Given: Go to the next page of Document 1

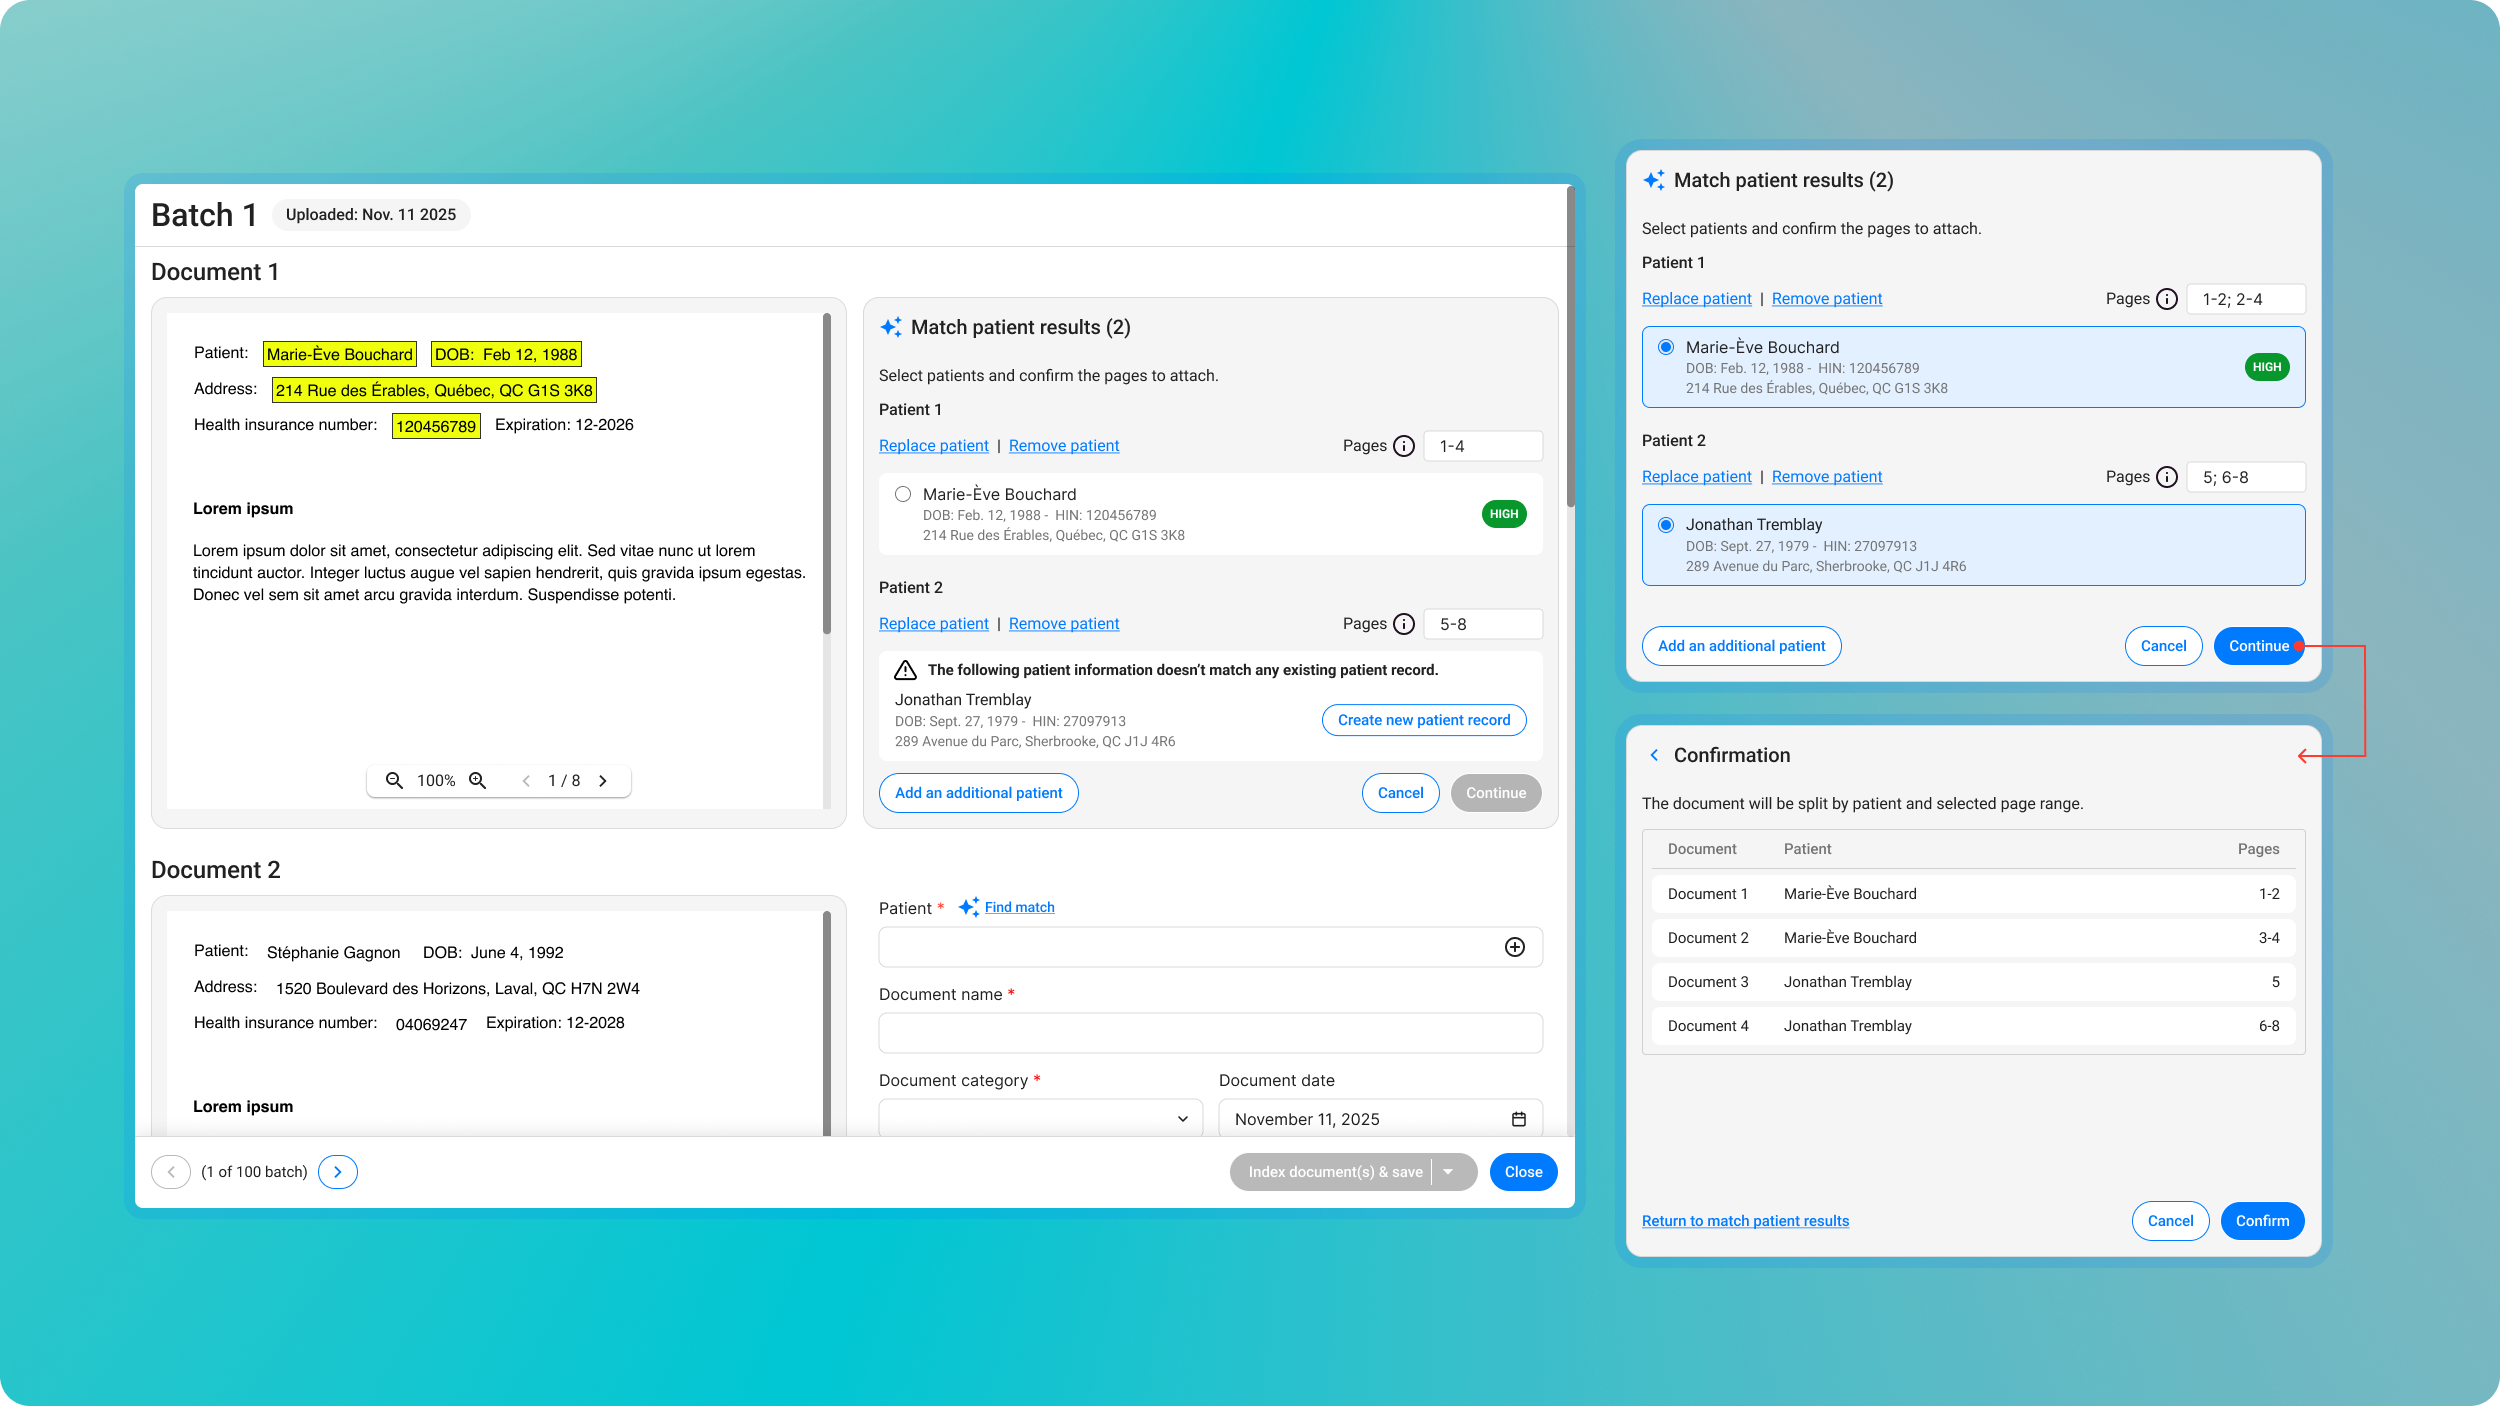Looking at the screenshot, I should coord(603,780).
